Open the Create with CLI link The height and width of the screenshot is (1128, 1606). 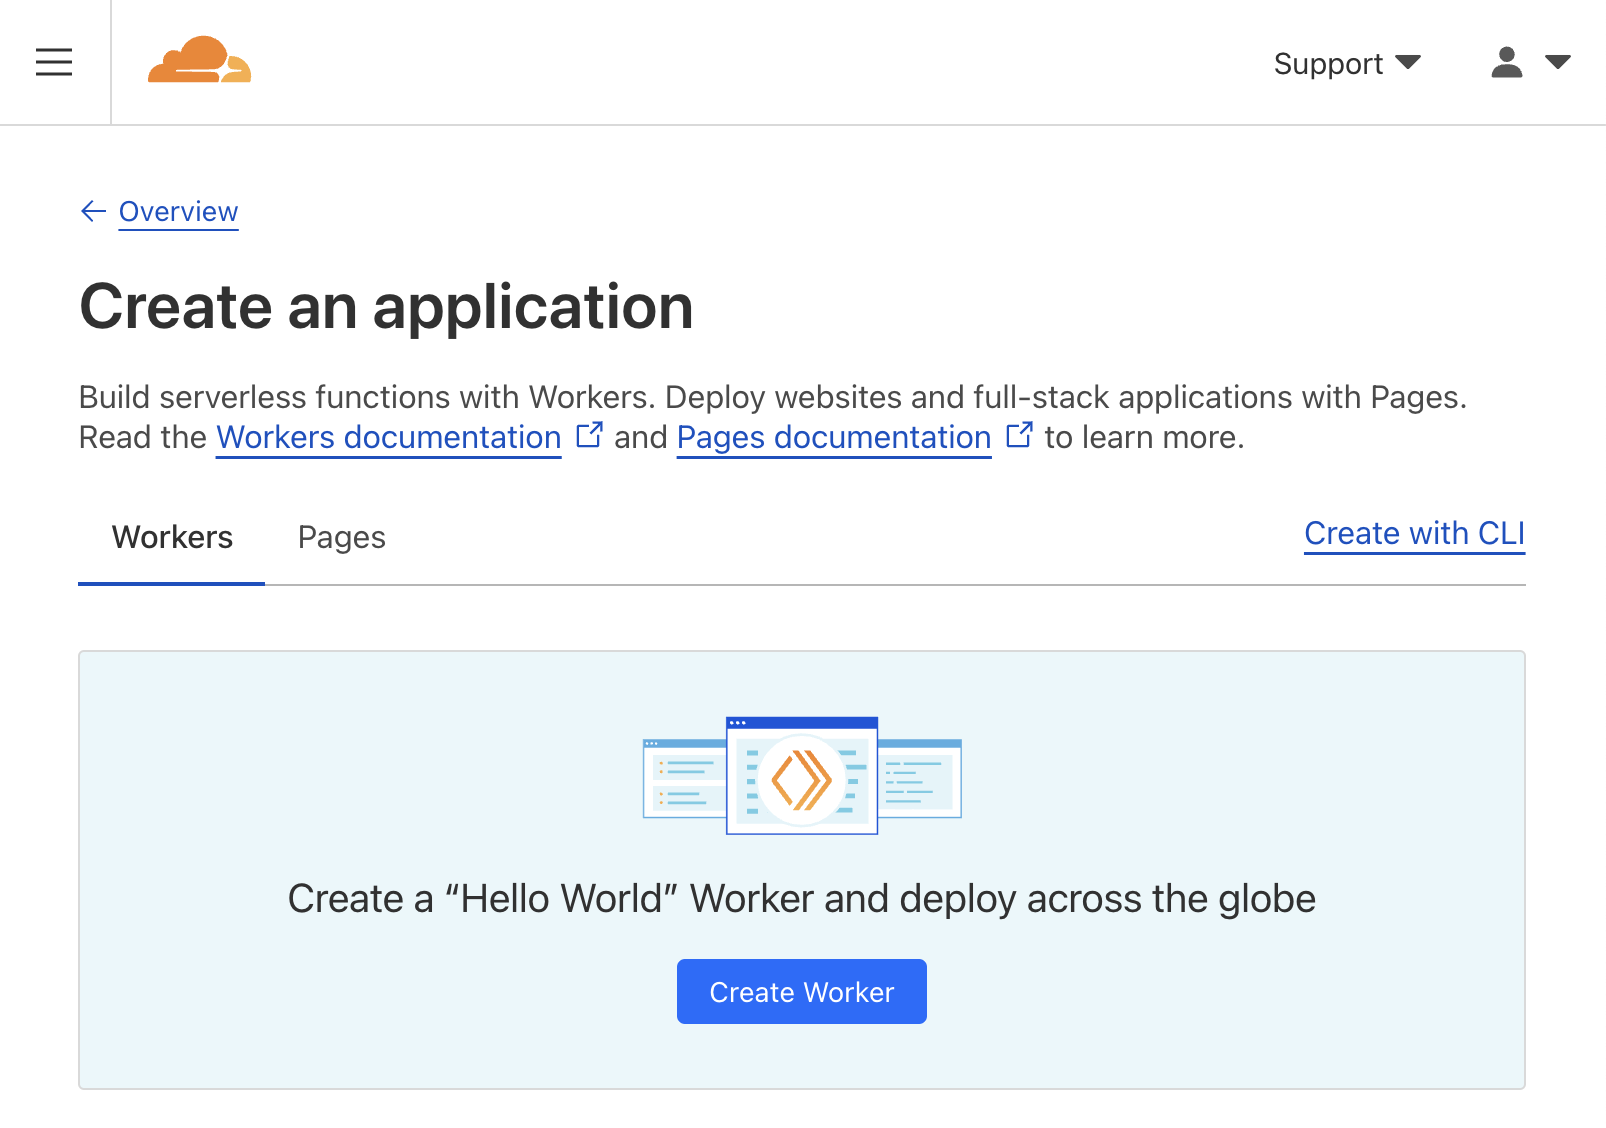click(x=1415, y=534)
